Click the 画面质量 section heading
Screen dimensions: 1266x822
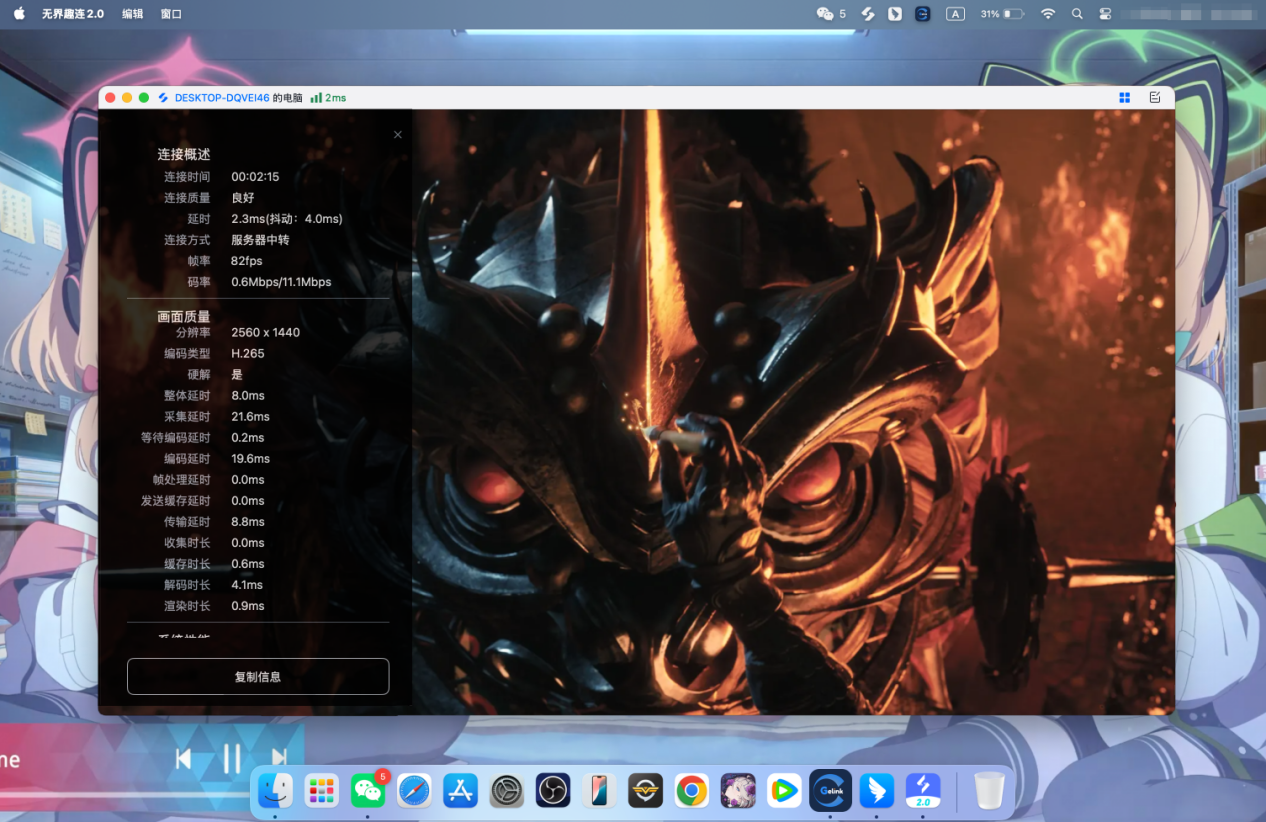click(184, 316)
